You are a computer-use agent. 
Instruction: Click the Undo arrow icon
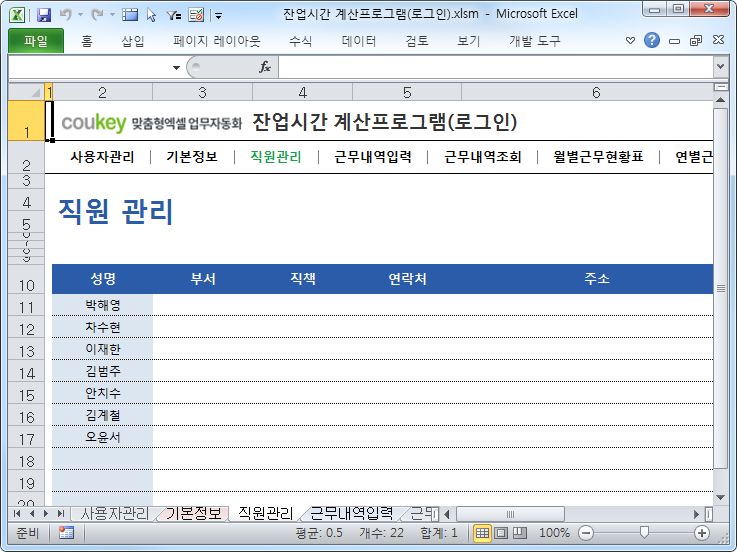(65, 15)
